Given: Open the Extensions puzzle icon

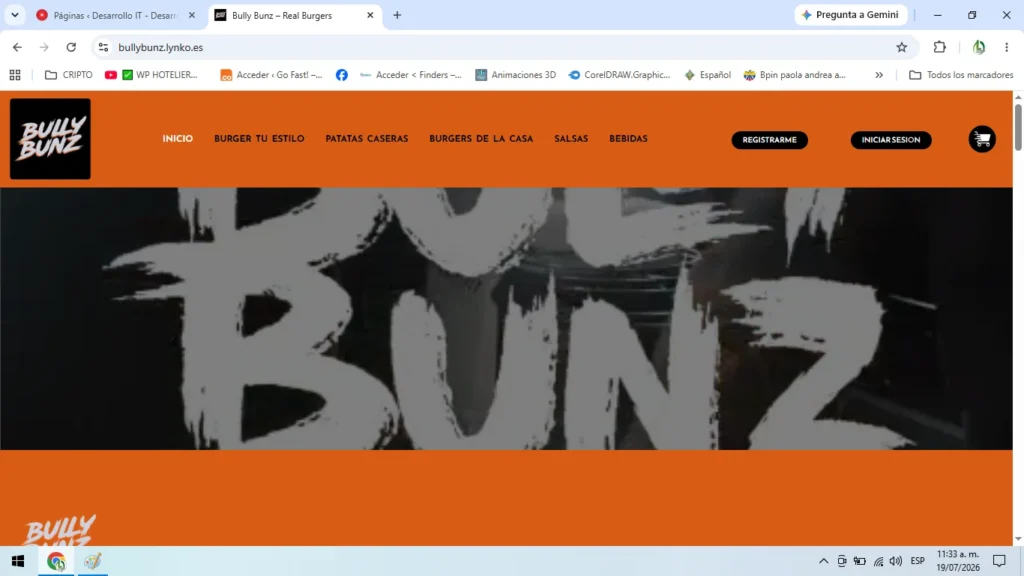Looking at the screenshot, I should 939,47.
